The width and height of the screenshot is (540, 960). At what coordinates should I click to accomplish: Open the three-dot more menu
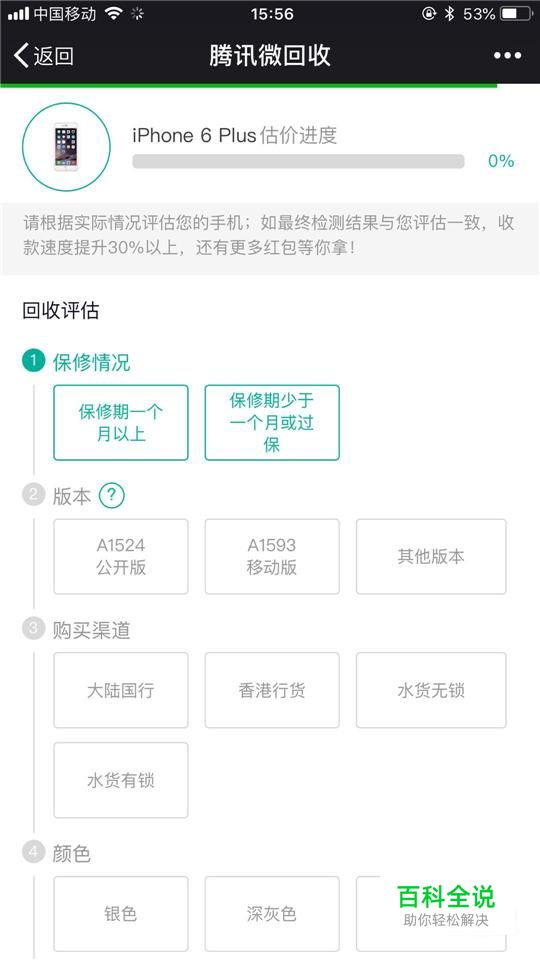(x=508, y=56)
